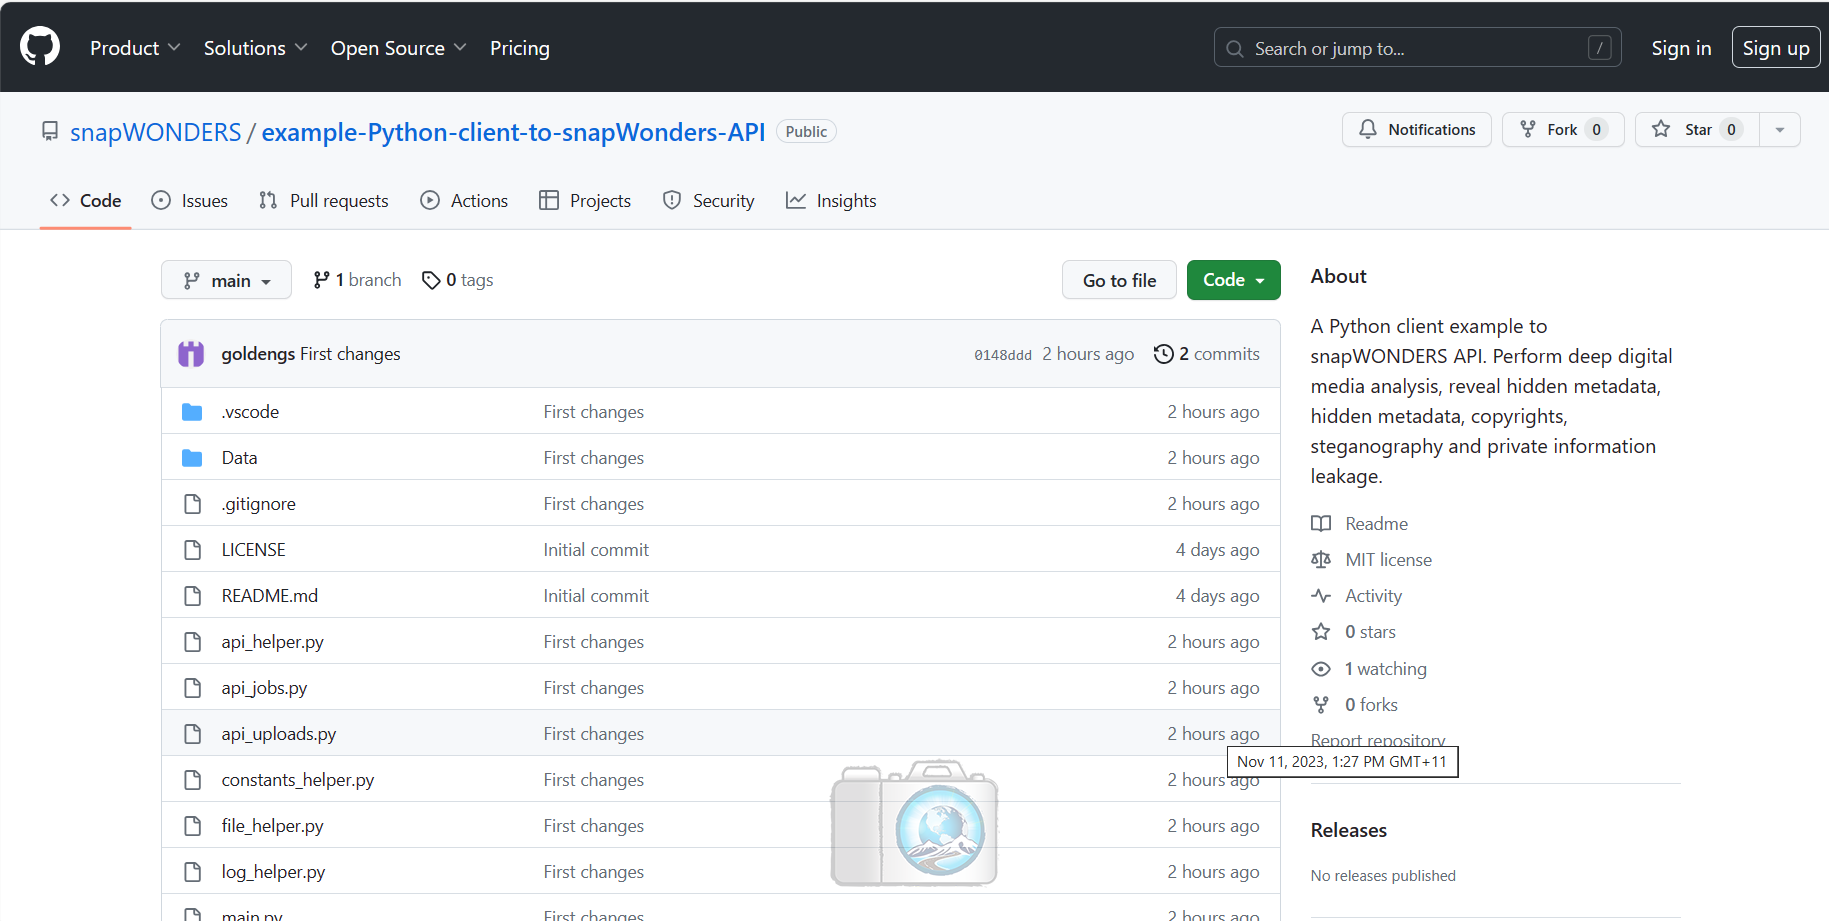Click the goldengs avatar icon
This screenshot has width=1829, height=921.
[x=191, y=354]
